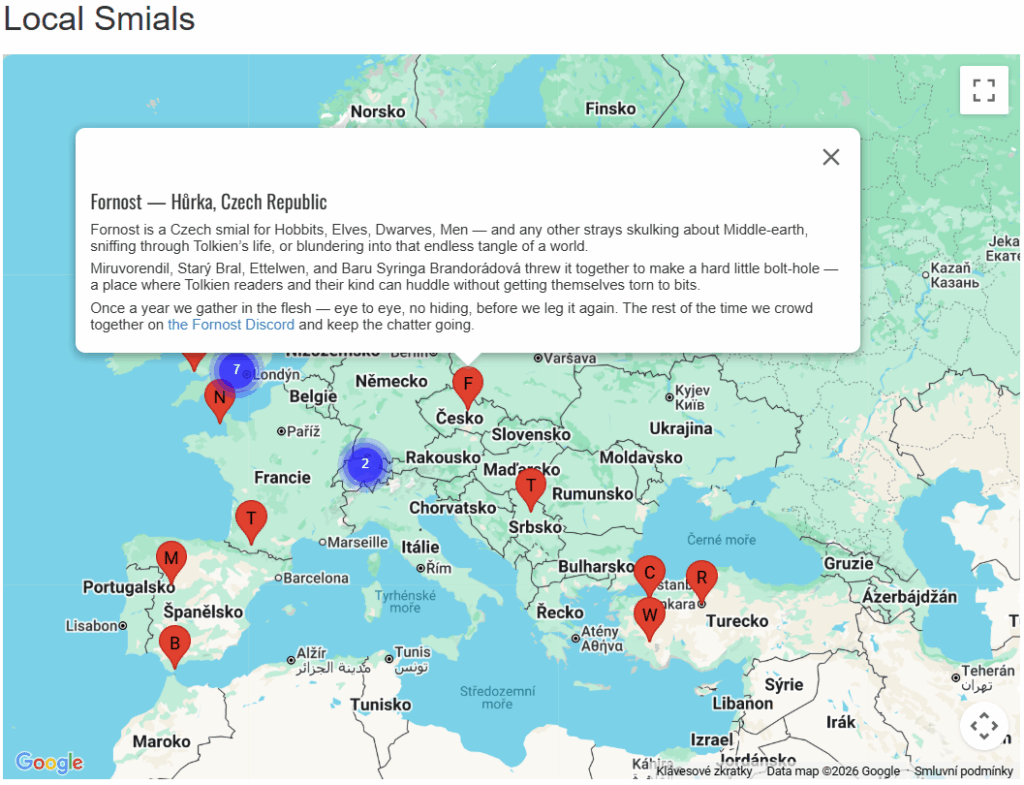Viewport: 1024px width, 785px height.
Task: Open Klávesové zkratky keyboard shortcuts
Action: pyautogui.click(x=703, y=771)
